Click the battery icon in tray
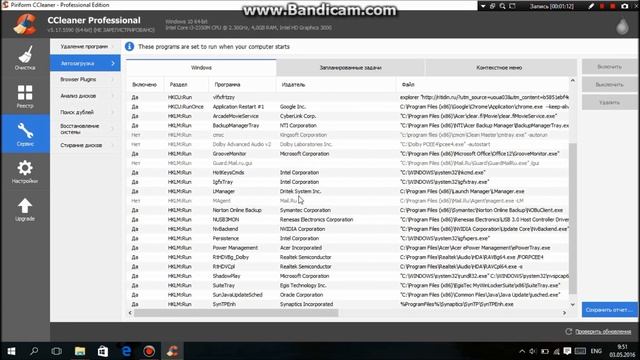 (545, 351)
